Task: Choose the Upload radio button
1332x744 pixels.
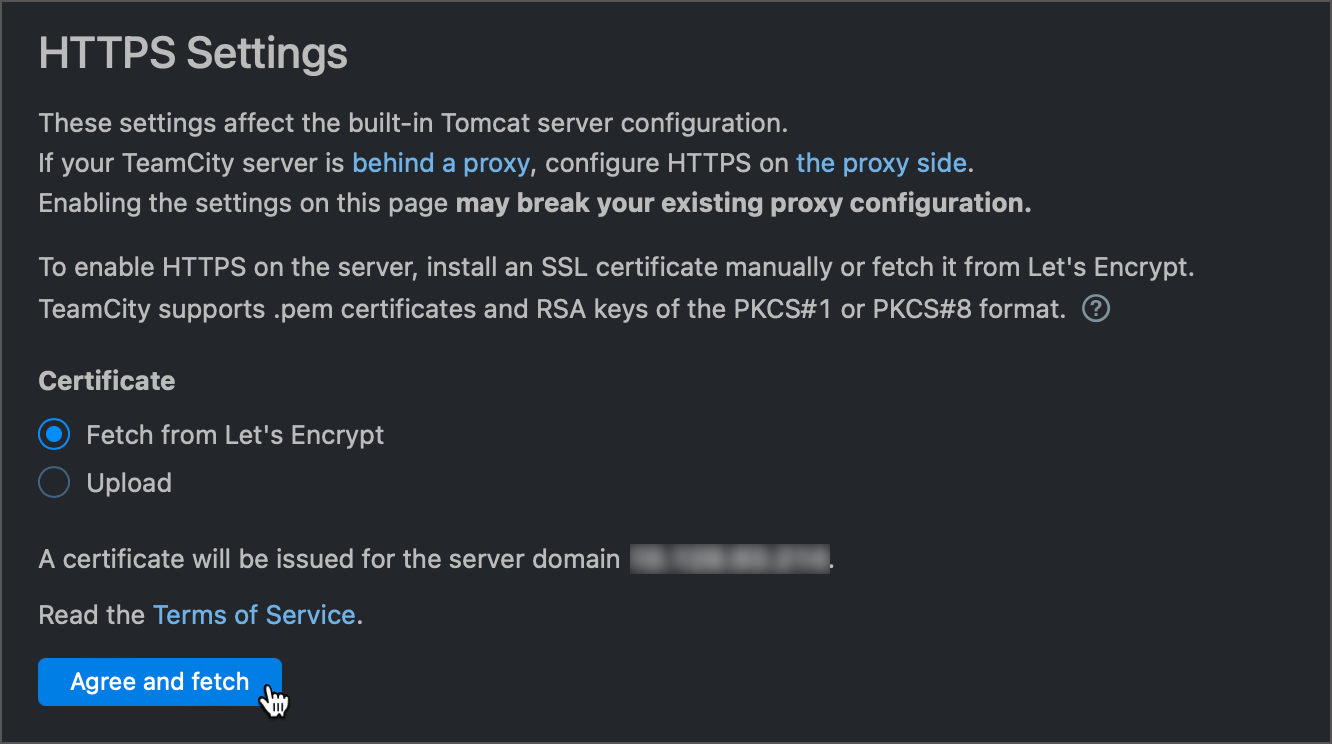Action: 54,483
